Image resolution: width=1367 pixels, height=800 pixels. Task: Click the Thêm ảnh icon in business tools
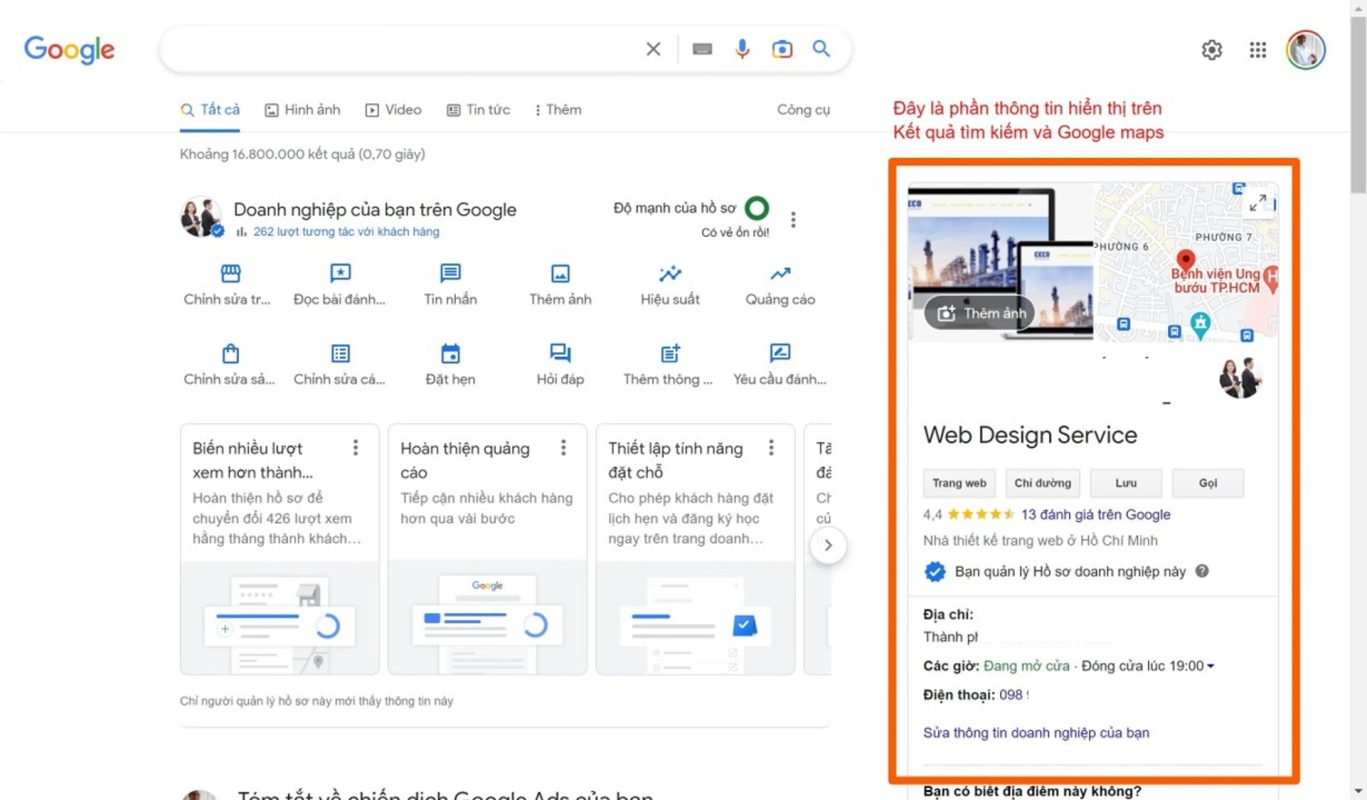[560, 274]
